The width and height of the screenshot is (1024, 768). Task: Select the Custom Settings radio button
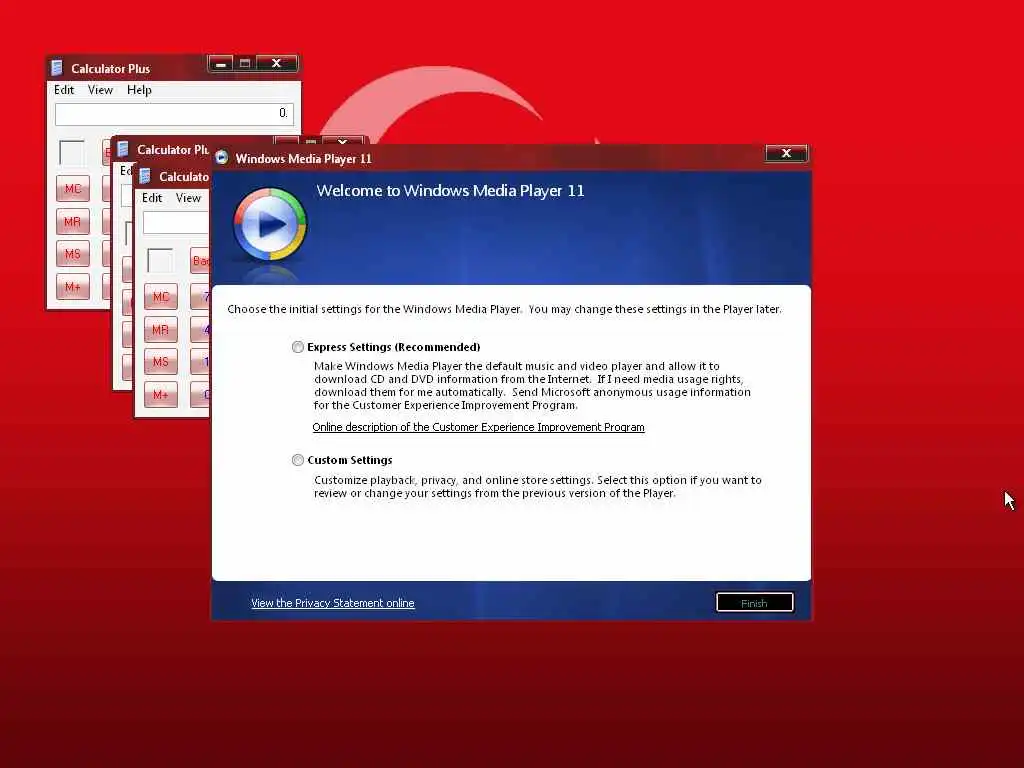click(x=298, y=460)
